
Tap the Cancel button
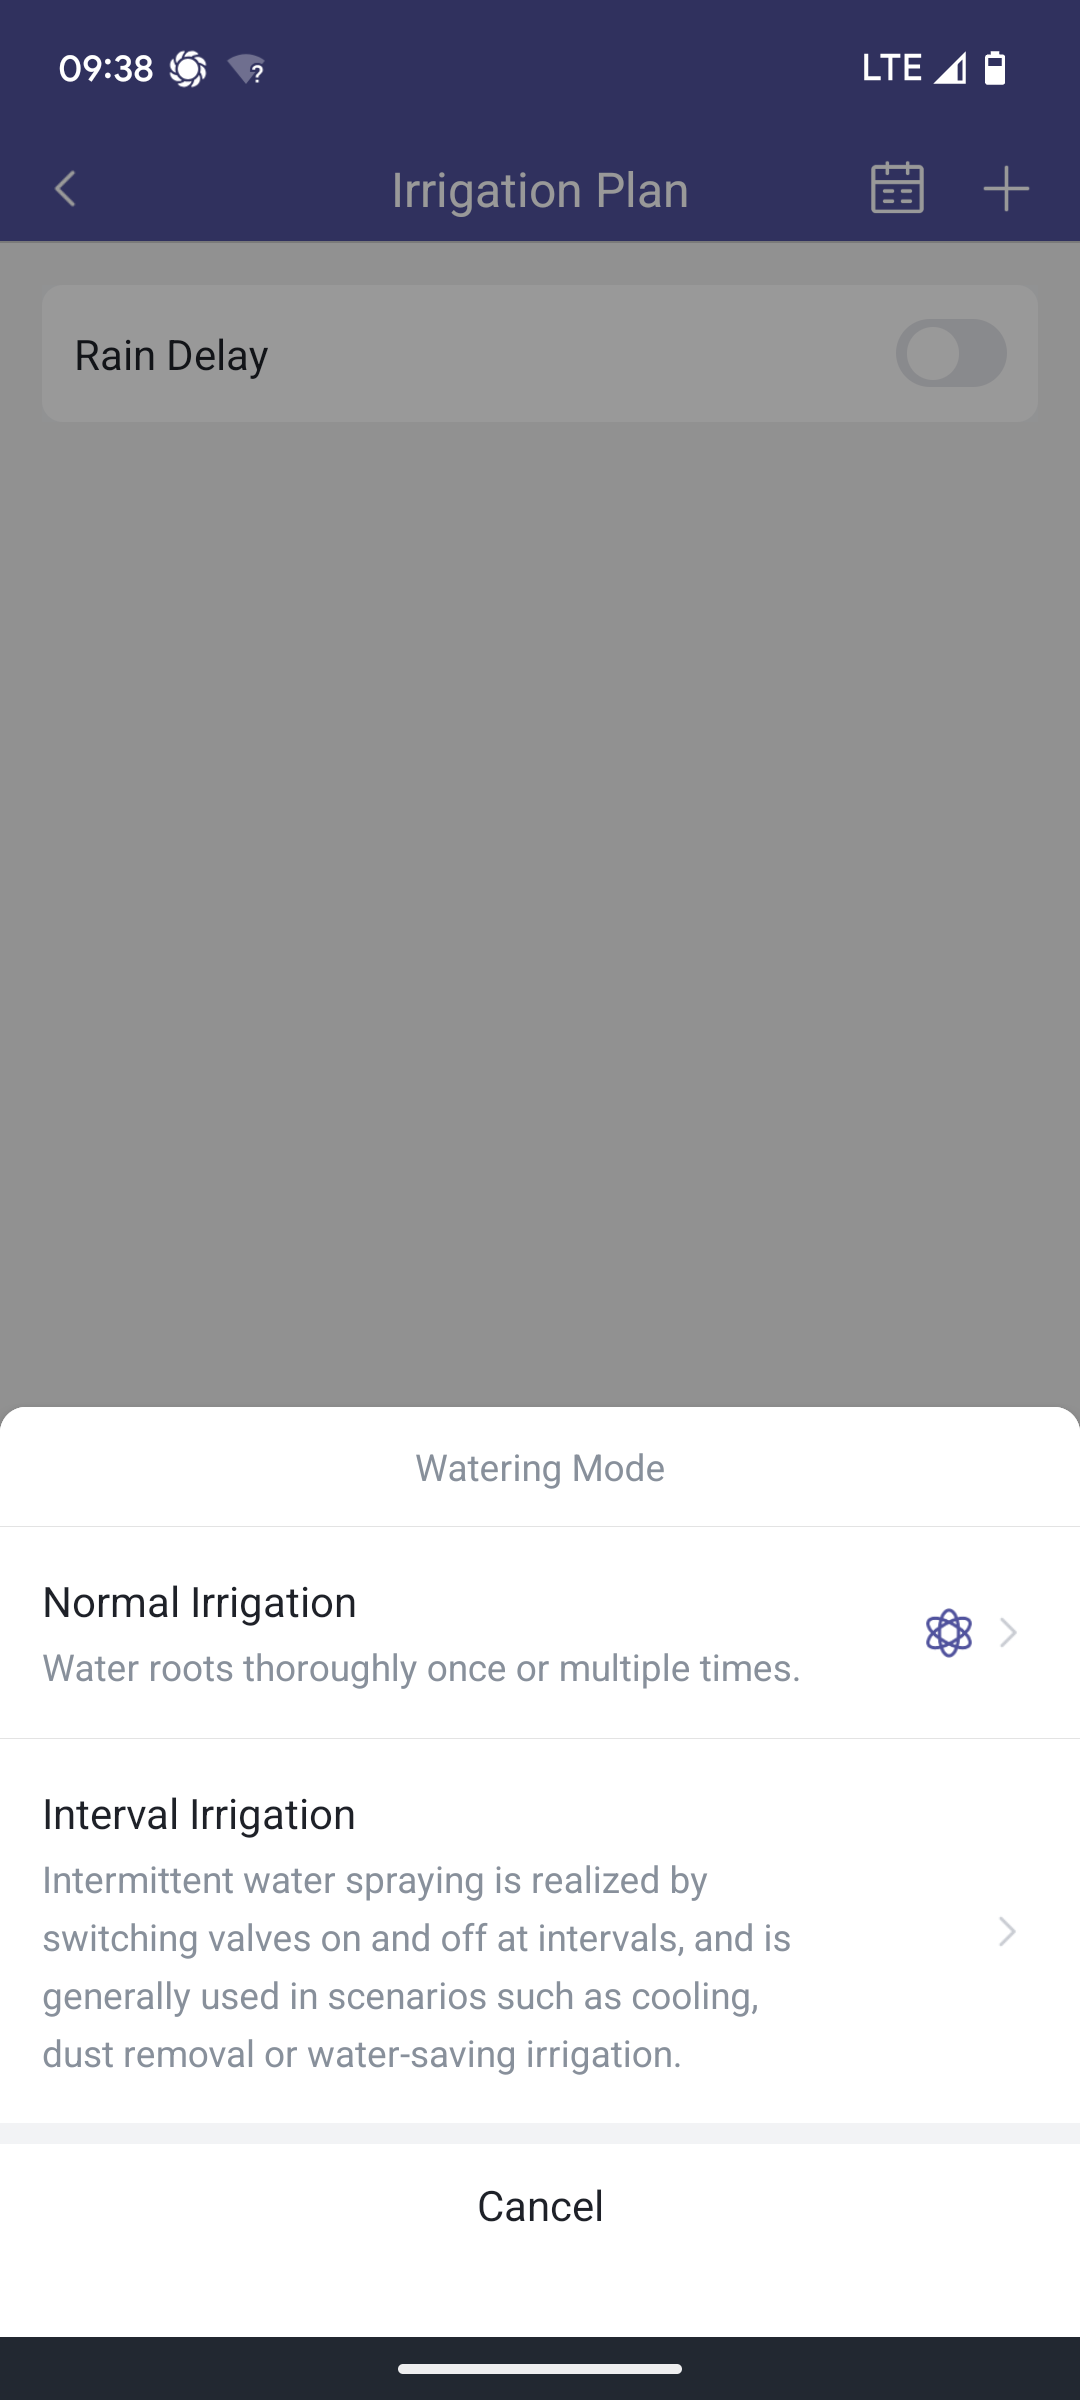pos(540,2206)
